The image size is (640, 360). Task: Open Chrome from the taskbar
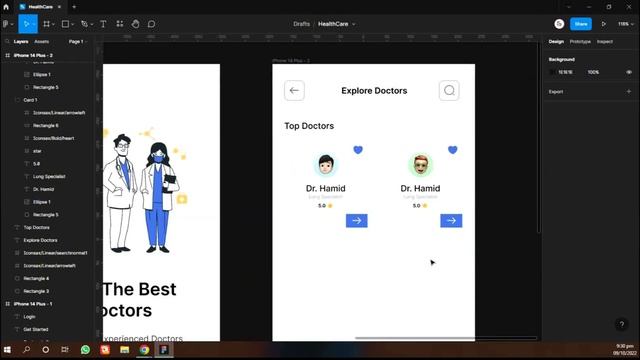click(144, 350)
